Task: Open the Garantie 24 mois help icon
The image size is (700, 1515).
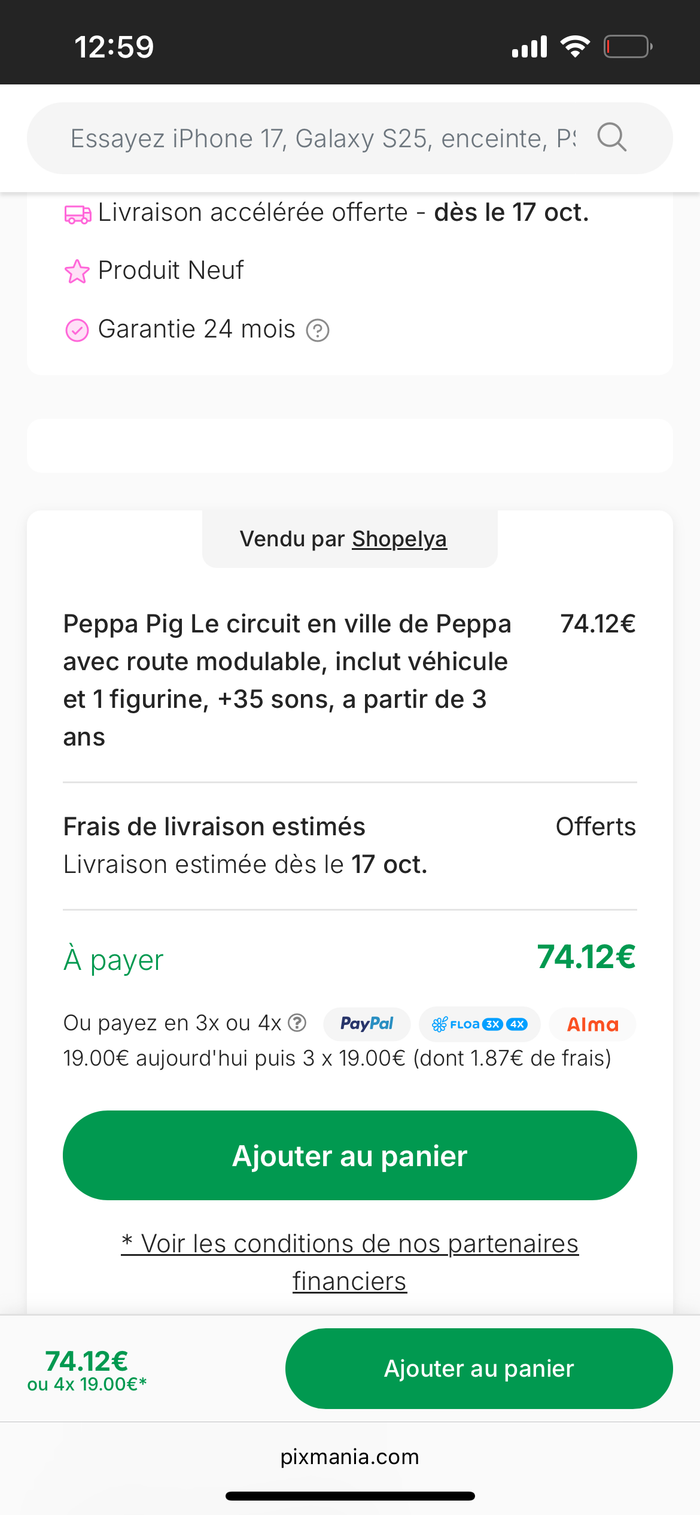Action: click(x=317, y=330)
